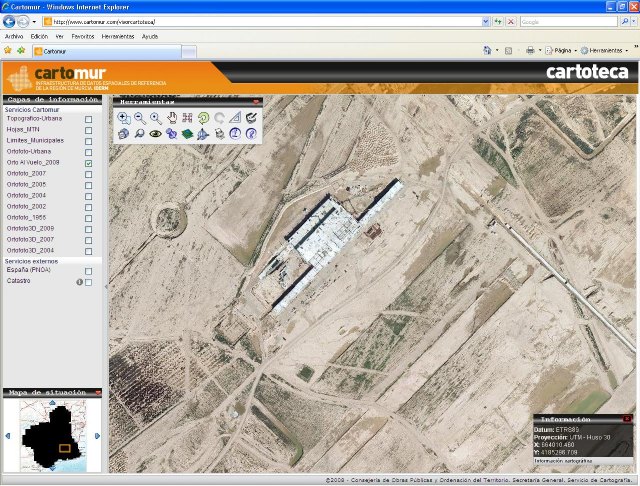Open the Herramientas menu in menu bar
This screenshot has width=640, height=486.
coord(118,35)
